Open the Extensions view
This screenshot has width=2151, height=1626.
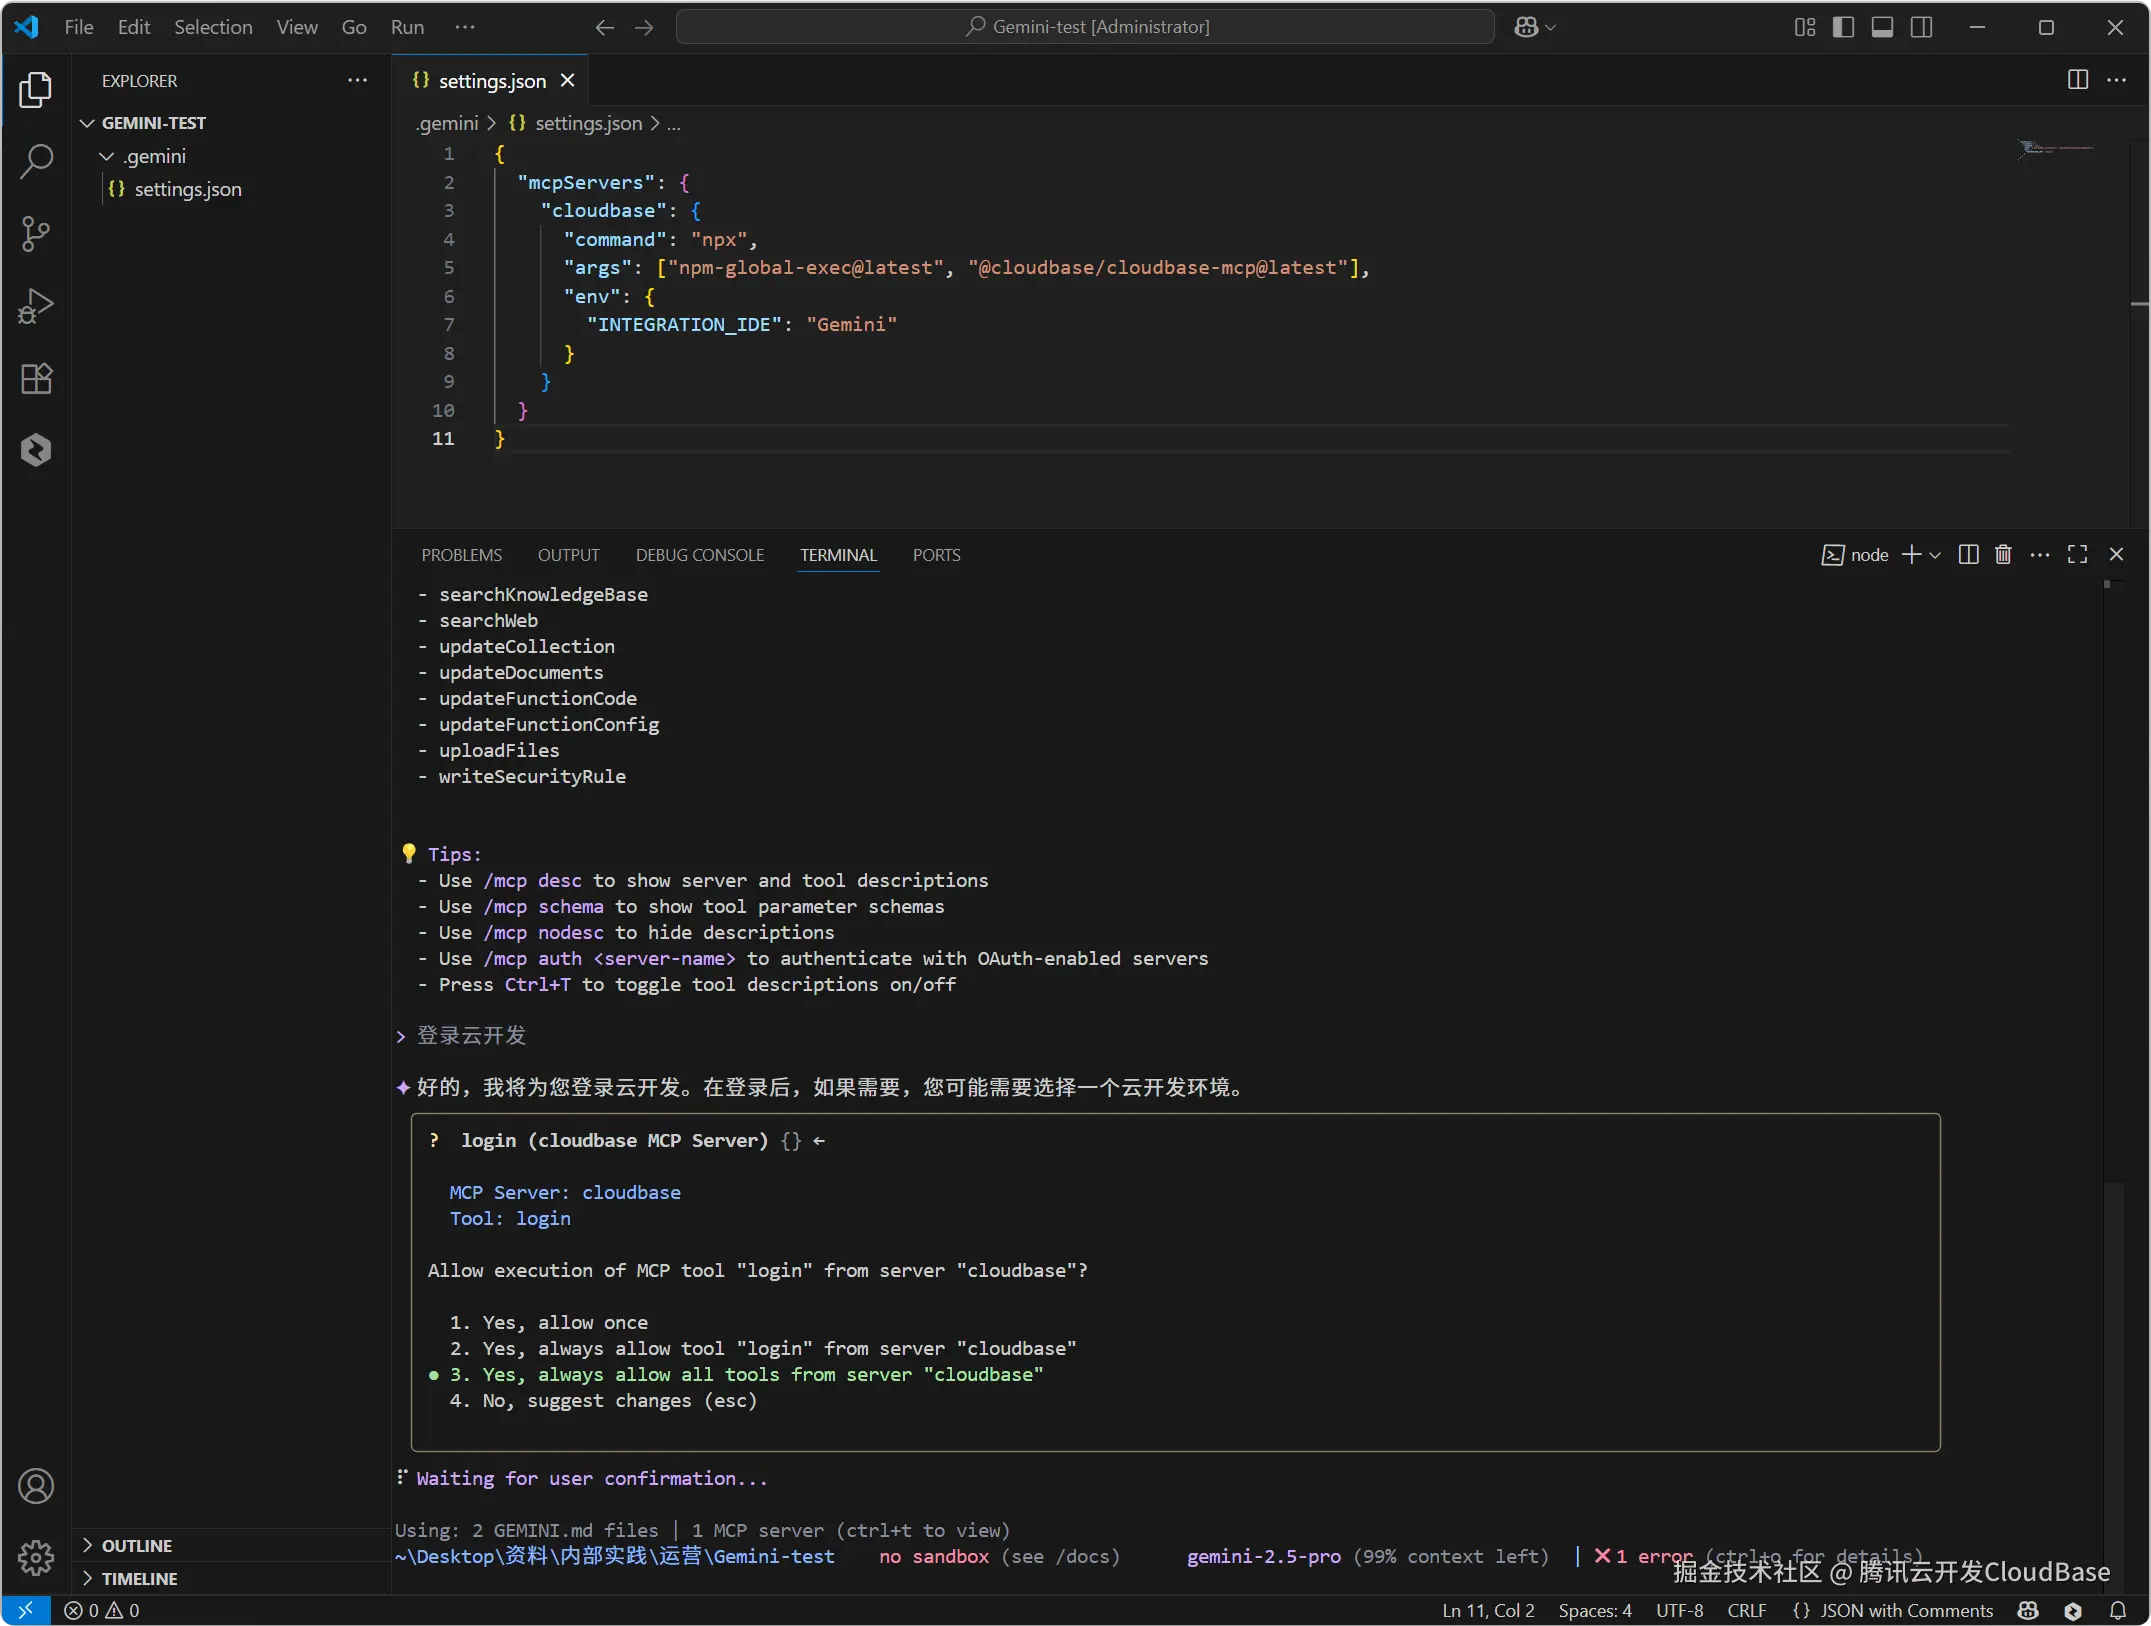pyautogui.click(x=36, y=379)
